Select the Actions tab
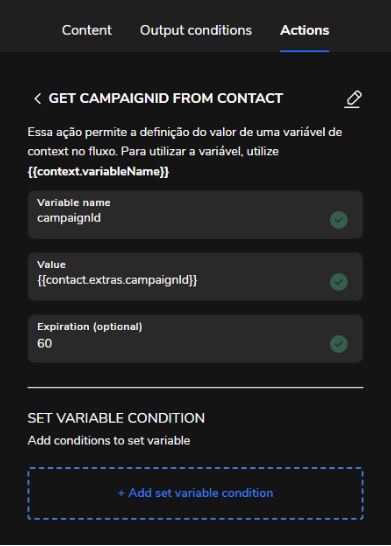The width and height of the screenshot is (391, 546). point(304,30)
